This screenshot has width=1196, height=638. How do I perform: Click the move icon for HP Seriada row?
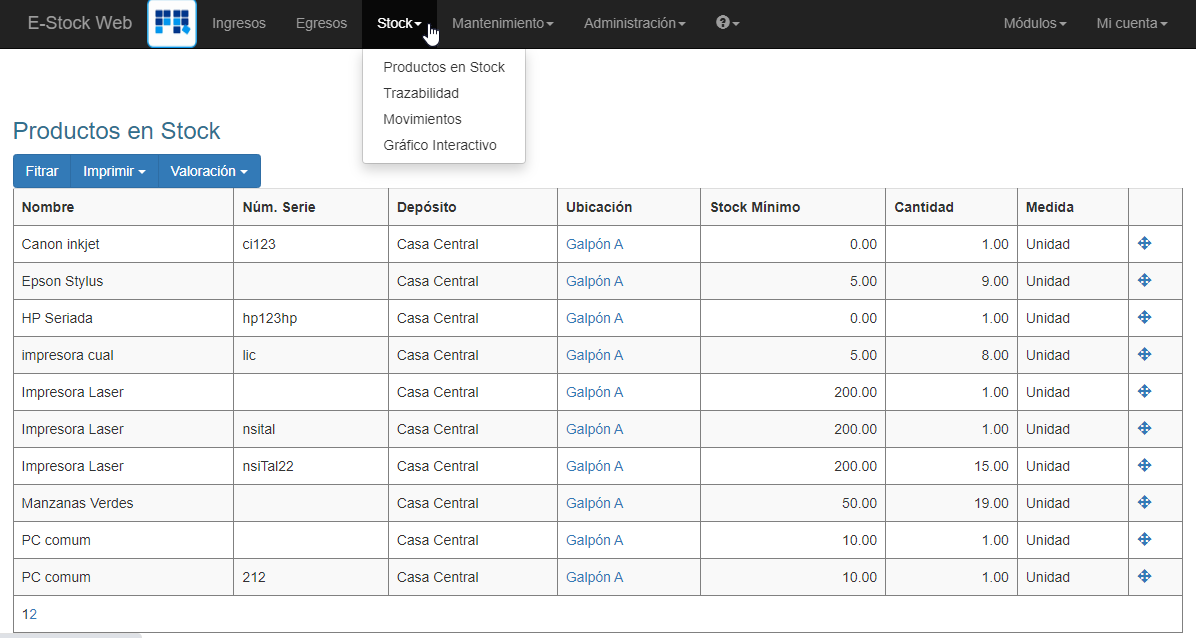click(1143, 318)
